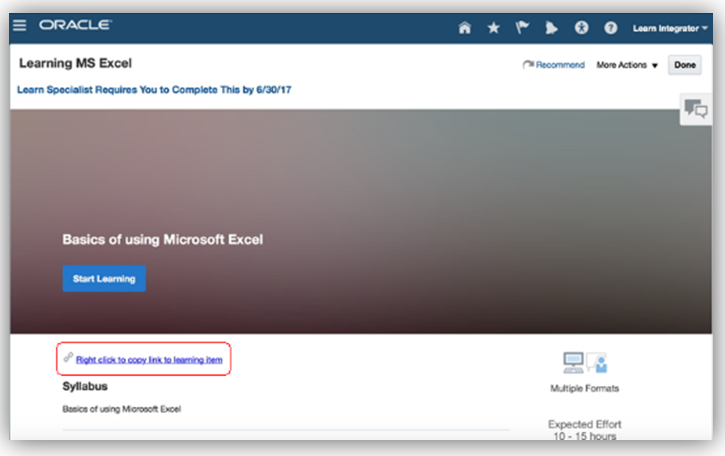Open Accessibility settings icon
Screen dimensions: 725x456
581,28
